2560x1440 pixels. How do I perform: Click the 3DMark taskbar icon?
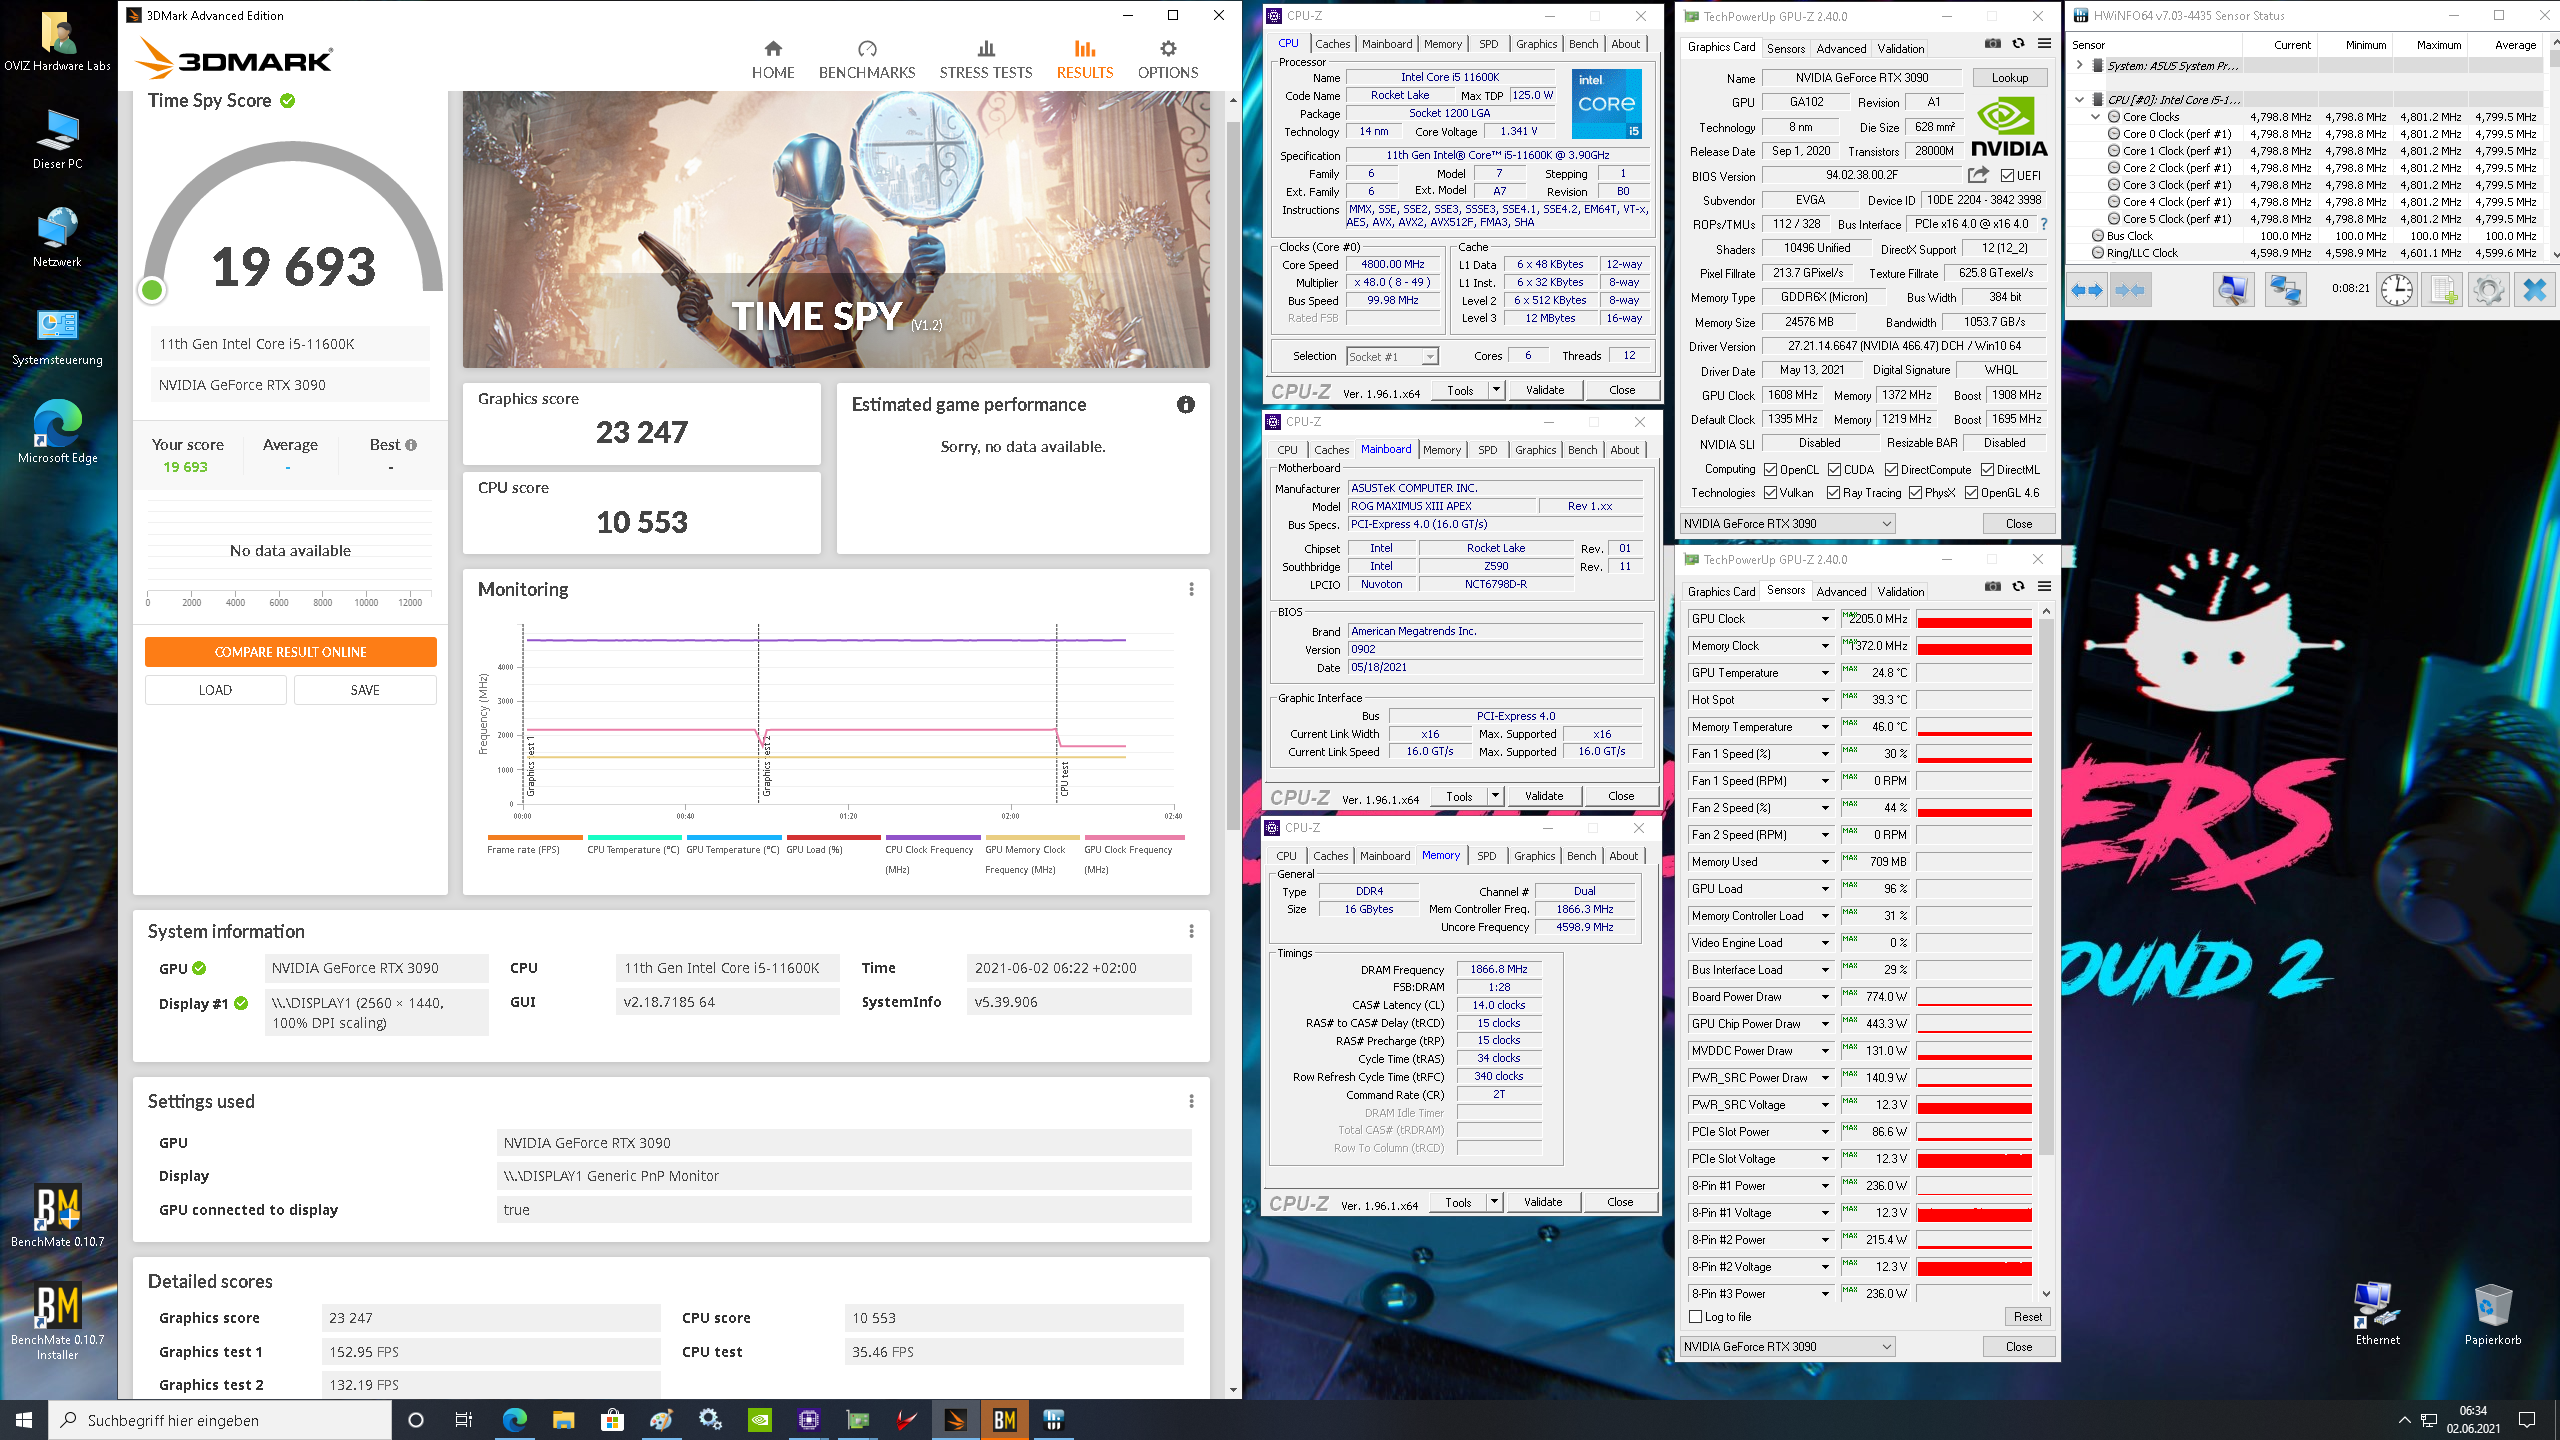coord(955,1420)
